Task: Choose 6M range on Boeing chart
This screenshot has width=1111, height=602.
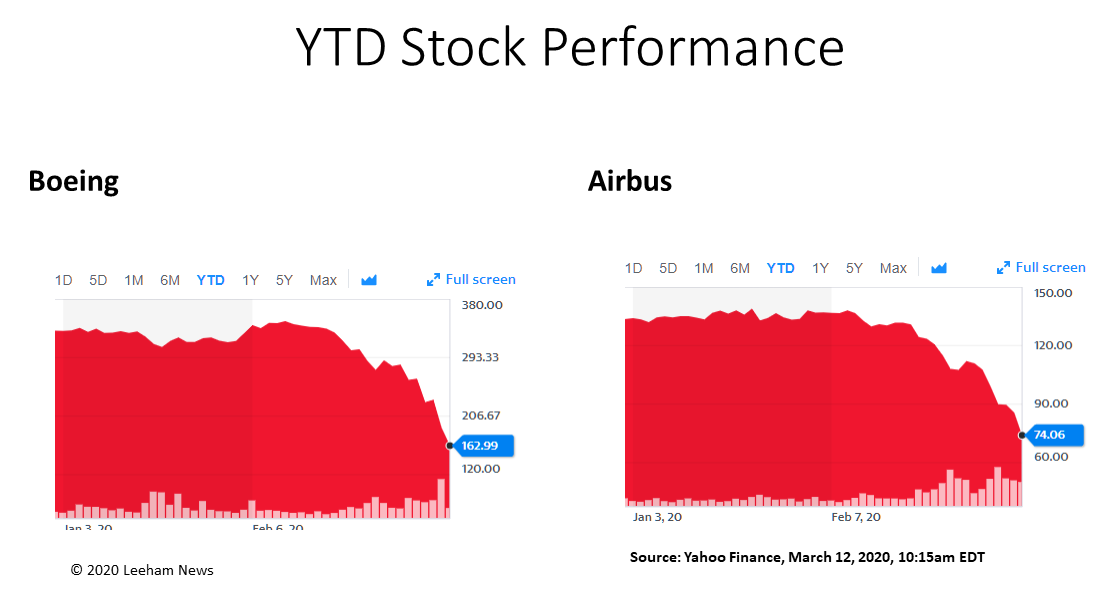Action: tap(170, 280)
